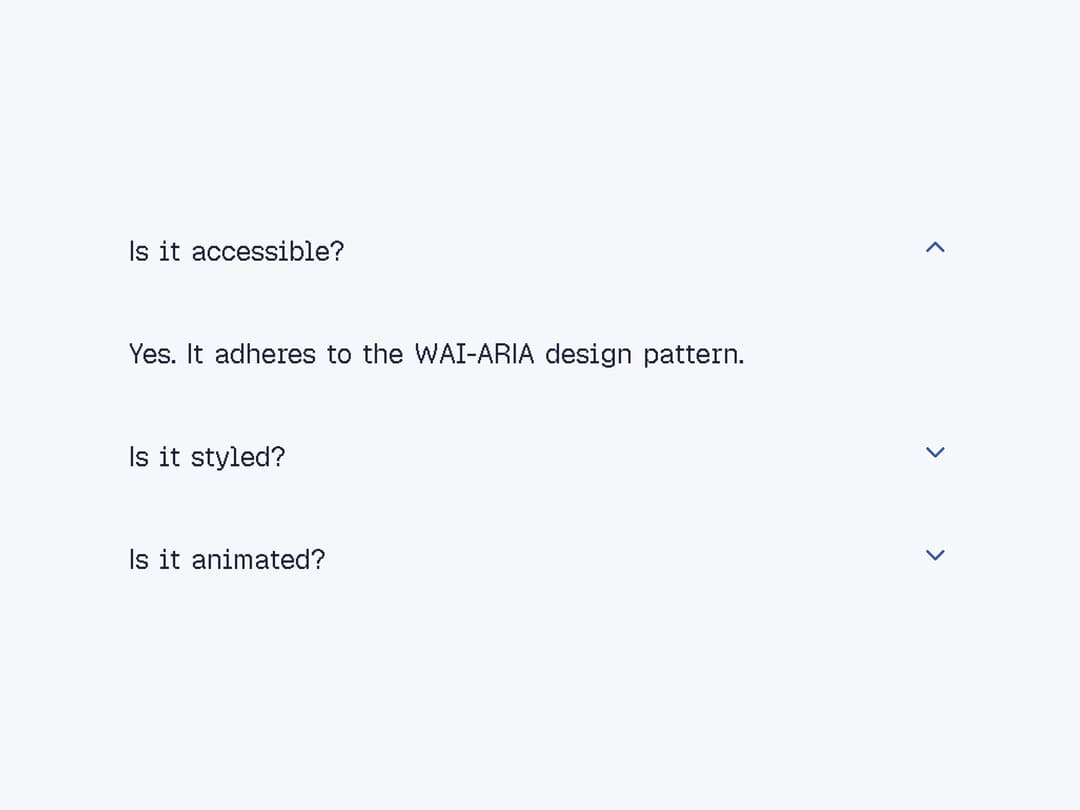The width and height of the screenshot is (1080, 810).
Task: Click the word 'pattern.' ending the answer
Action: coord(694,355)
